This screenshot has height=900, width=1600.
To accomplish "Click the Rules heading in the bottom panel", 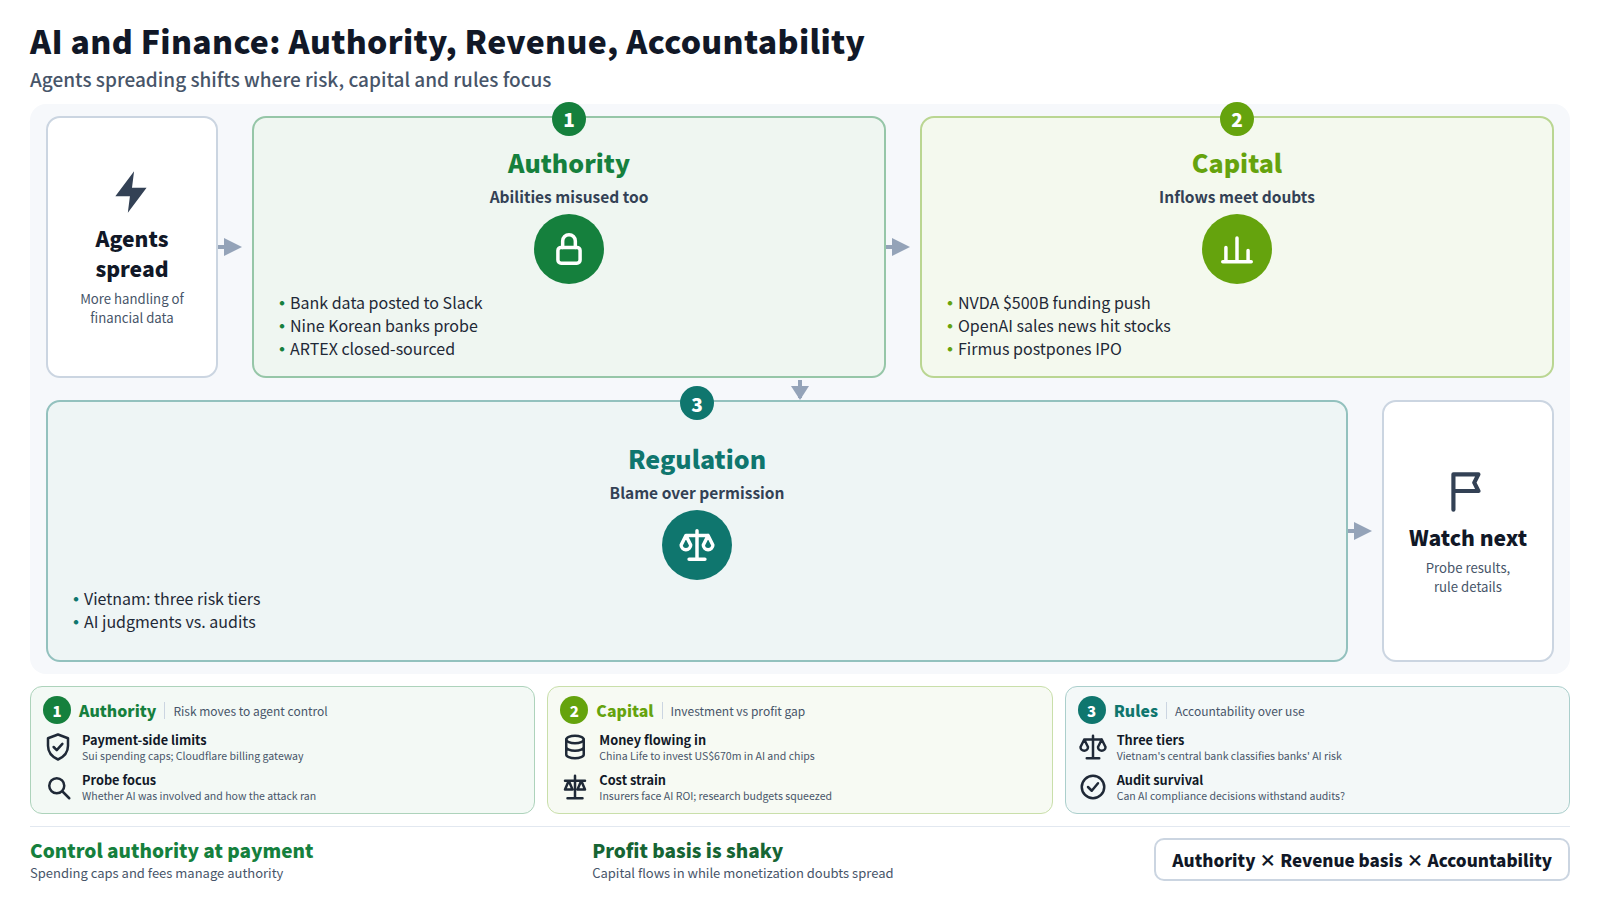I will click(1136, 711).
